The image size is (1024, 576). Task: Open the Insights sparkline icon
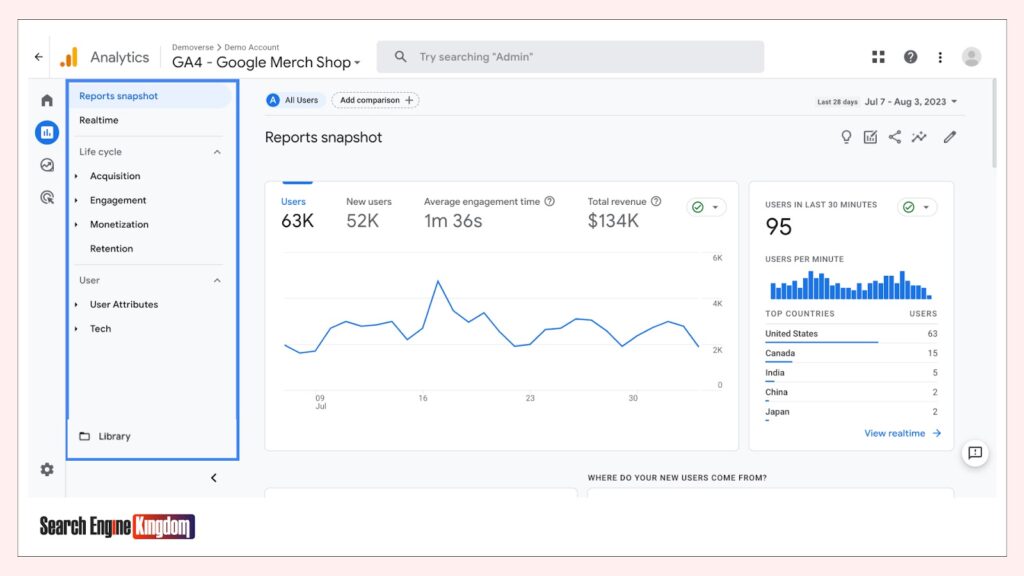coord(919,136)
